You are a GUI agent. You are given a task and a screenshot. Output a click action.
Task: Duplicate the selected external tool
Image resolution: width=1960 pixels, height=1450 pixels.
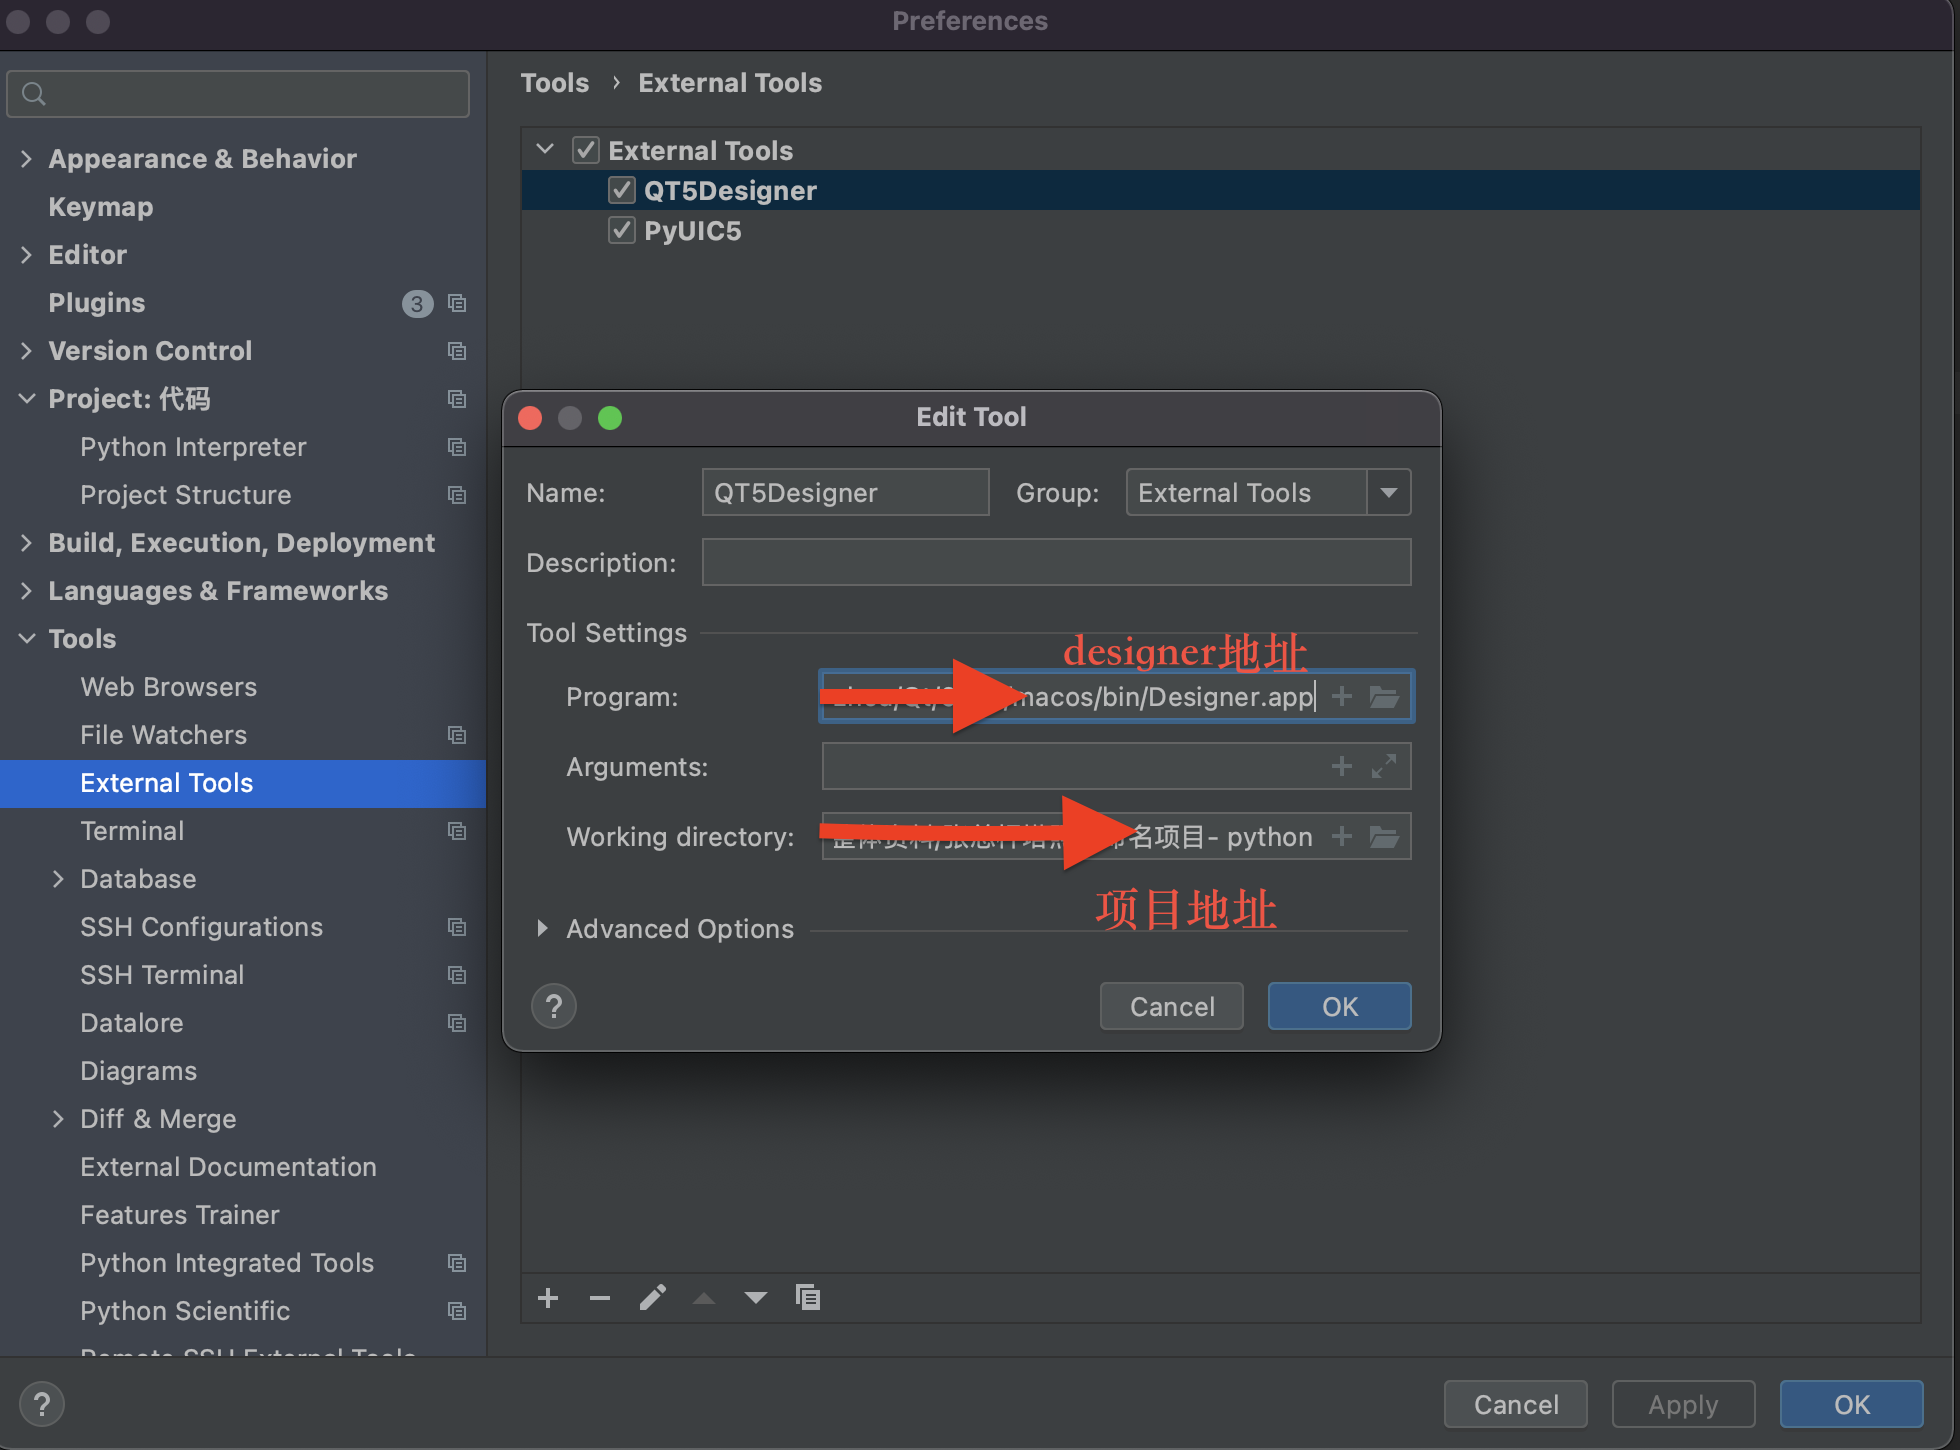[x=808, y=1297]
